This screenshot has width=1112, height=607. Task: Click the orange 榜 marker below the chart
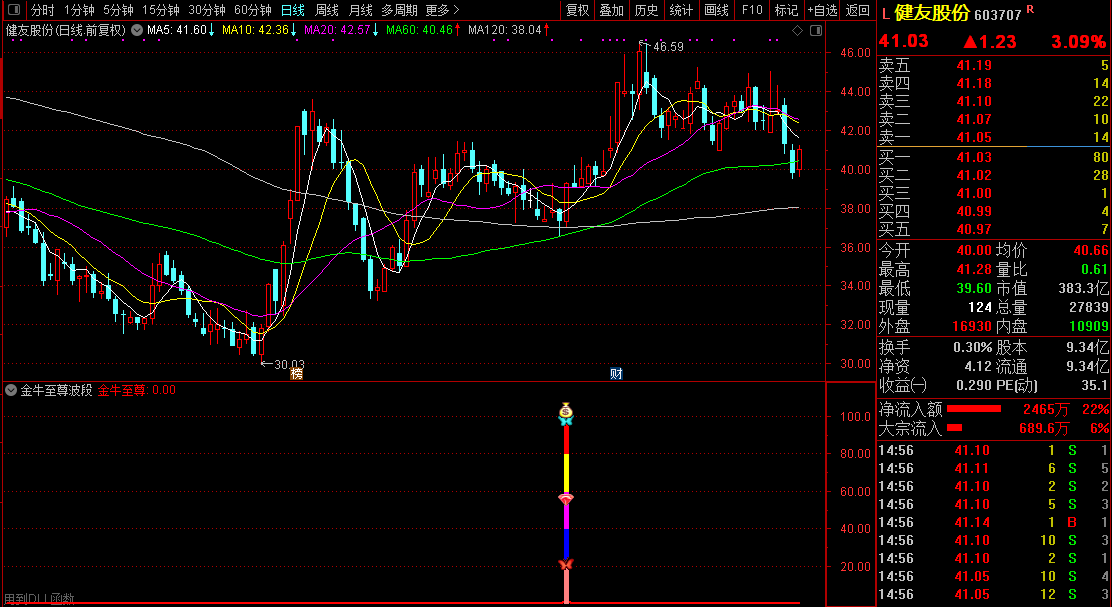(296, 373)
